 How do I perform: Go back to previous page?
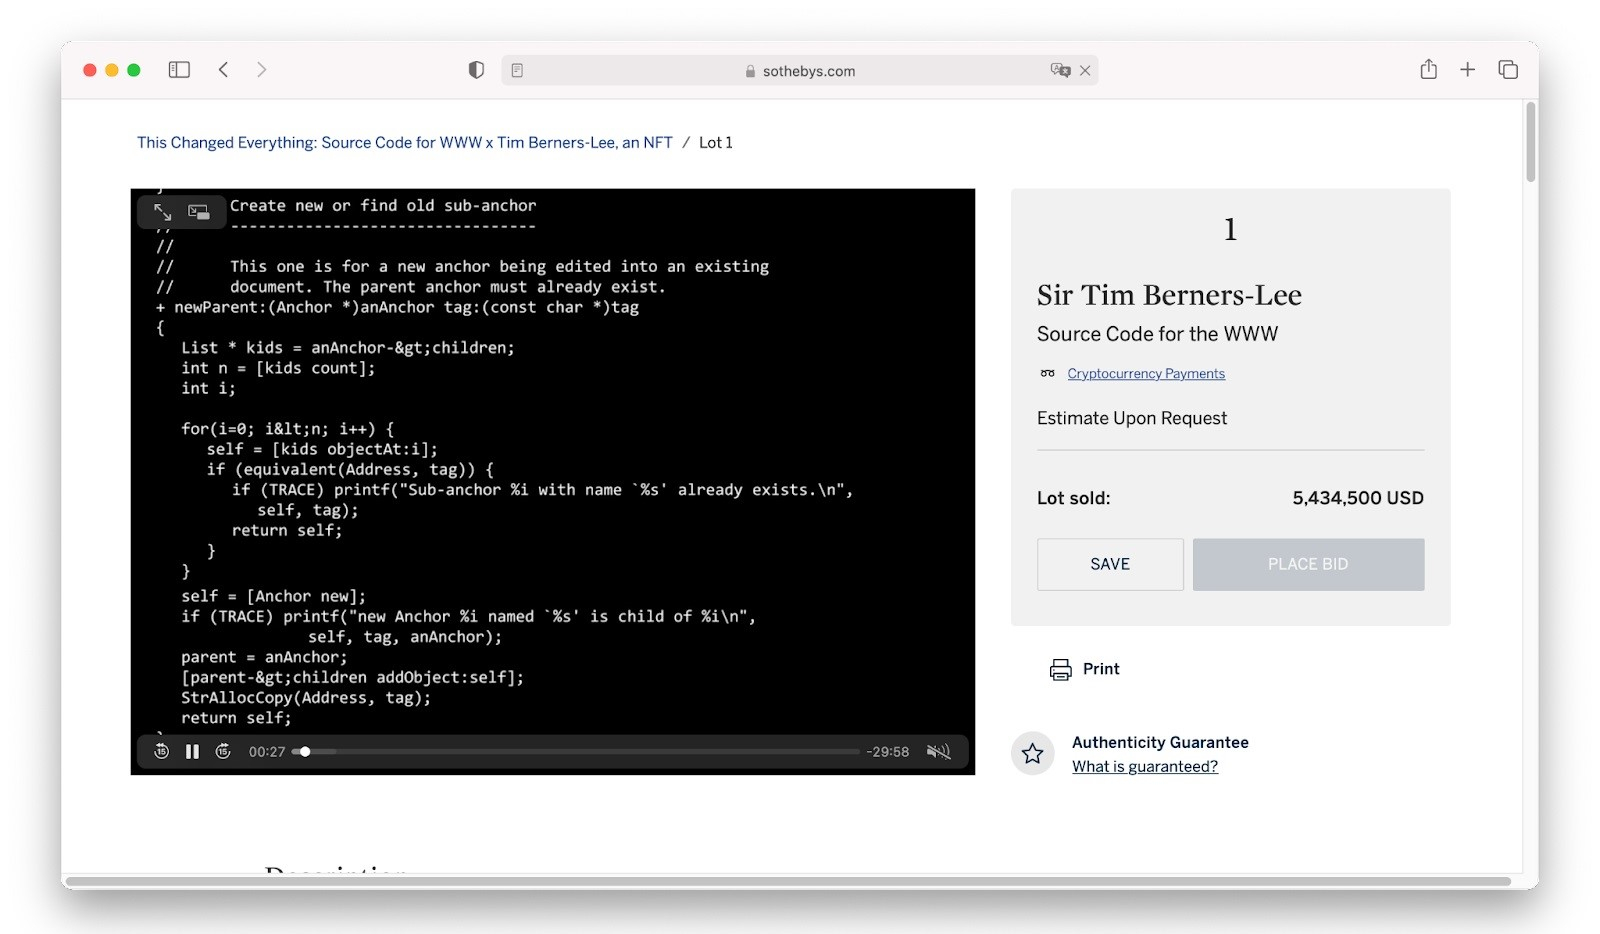[x=224, y=70]
